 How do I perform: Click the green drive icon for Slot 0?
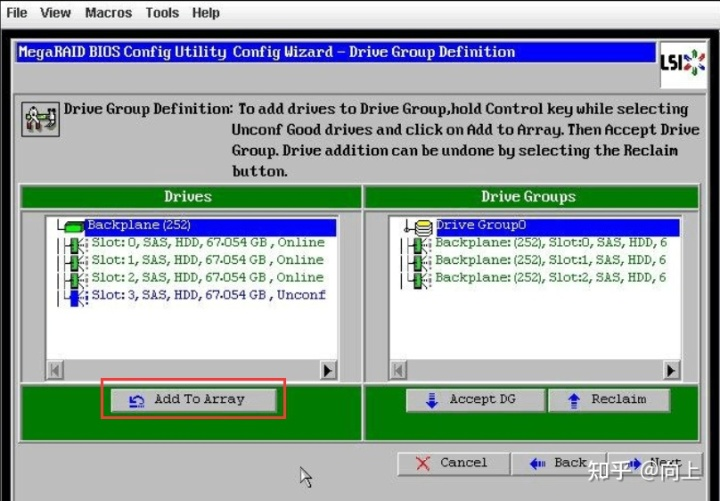point(73,245)
